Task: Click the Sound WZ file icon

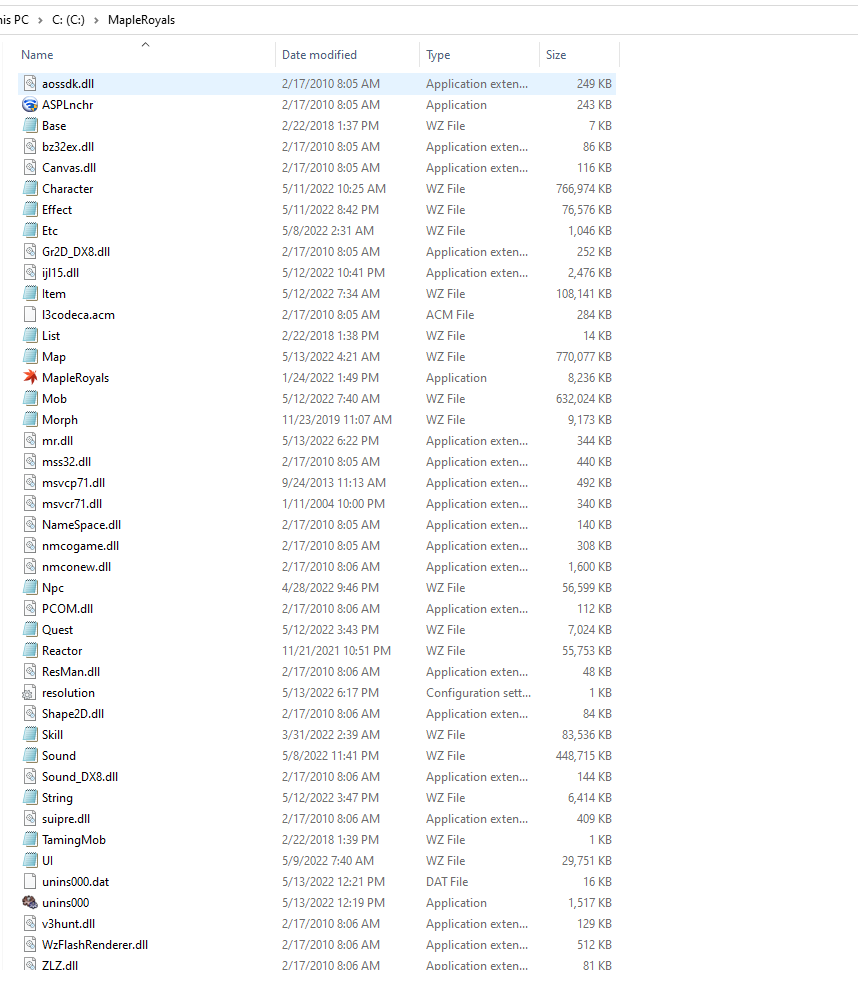Action: [30, 755]
